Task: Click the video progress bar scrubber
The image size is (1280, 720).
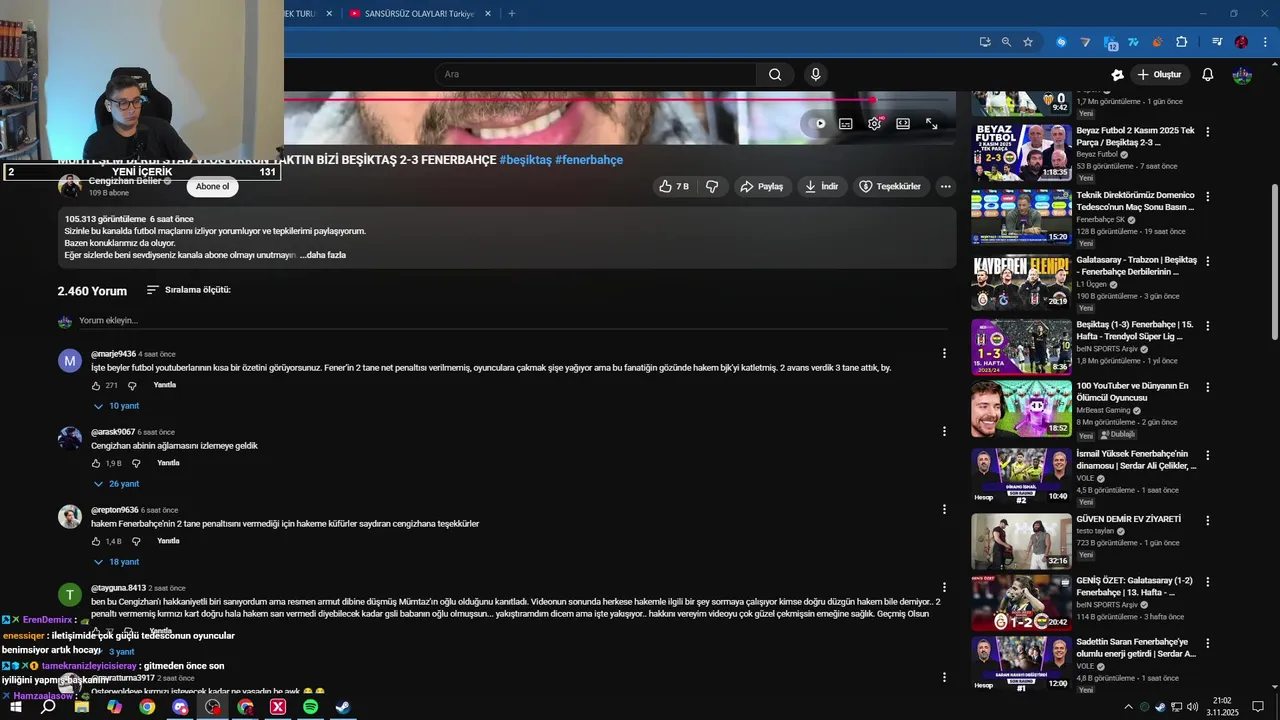Action: (872, 99)
